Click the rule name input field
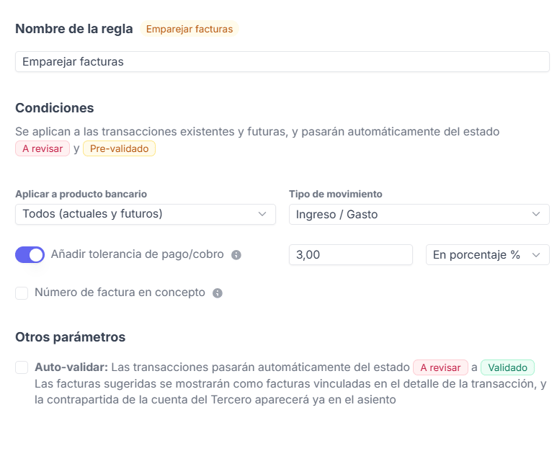 [x=282, y=62]
